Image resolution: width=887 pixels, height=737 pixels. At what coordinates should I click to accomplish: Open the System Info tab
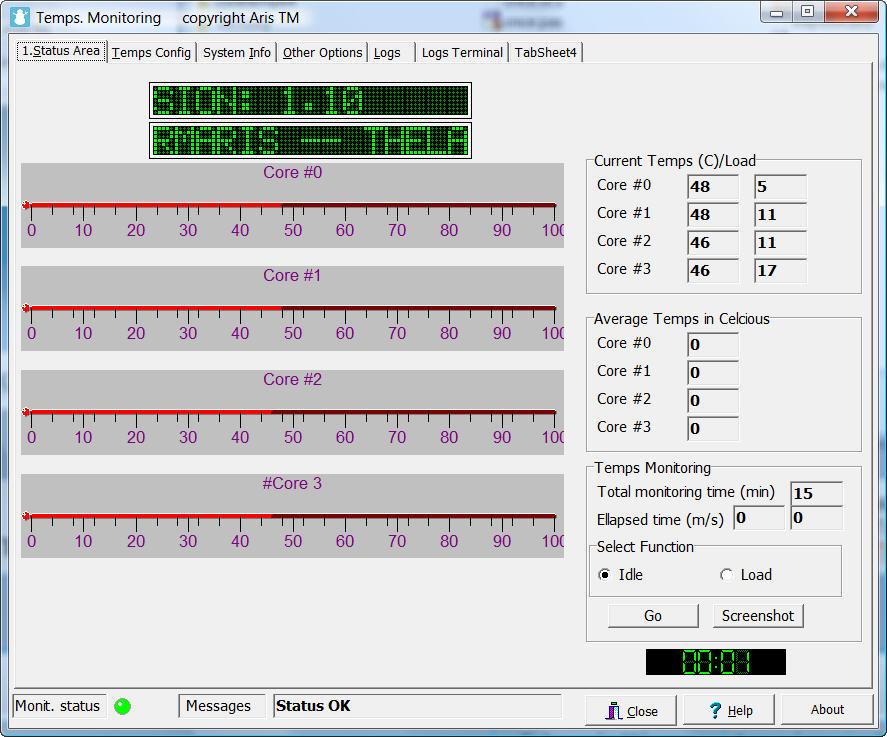pyautogui.click(x=236, y=53)
